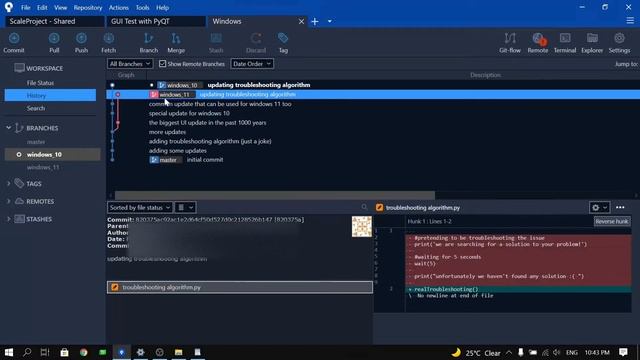Screen dimensions: 640x360
Task: Create a new branch via Branch icon
Action: click(149, 42)
